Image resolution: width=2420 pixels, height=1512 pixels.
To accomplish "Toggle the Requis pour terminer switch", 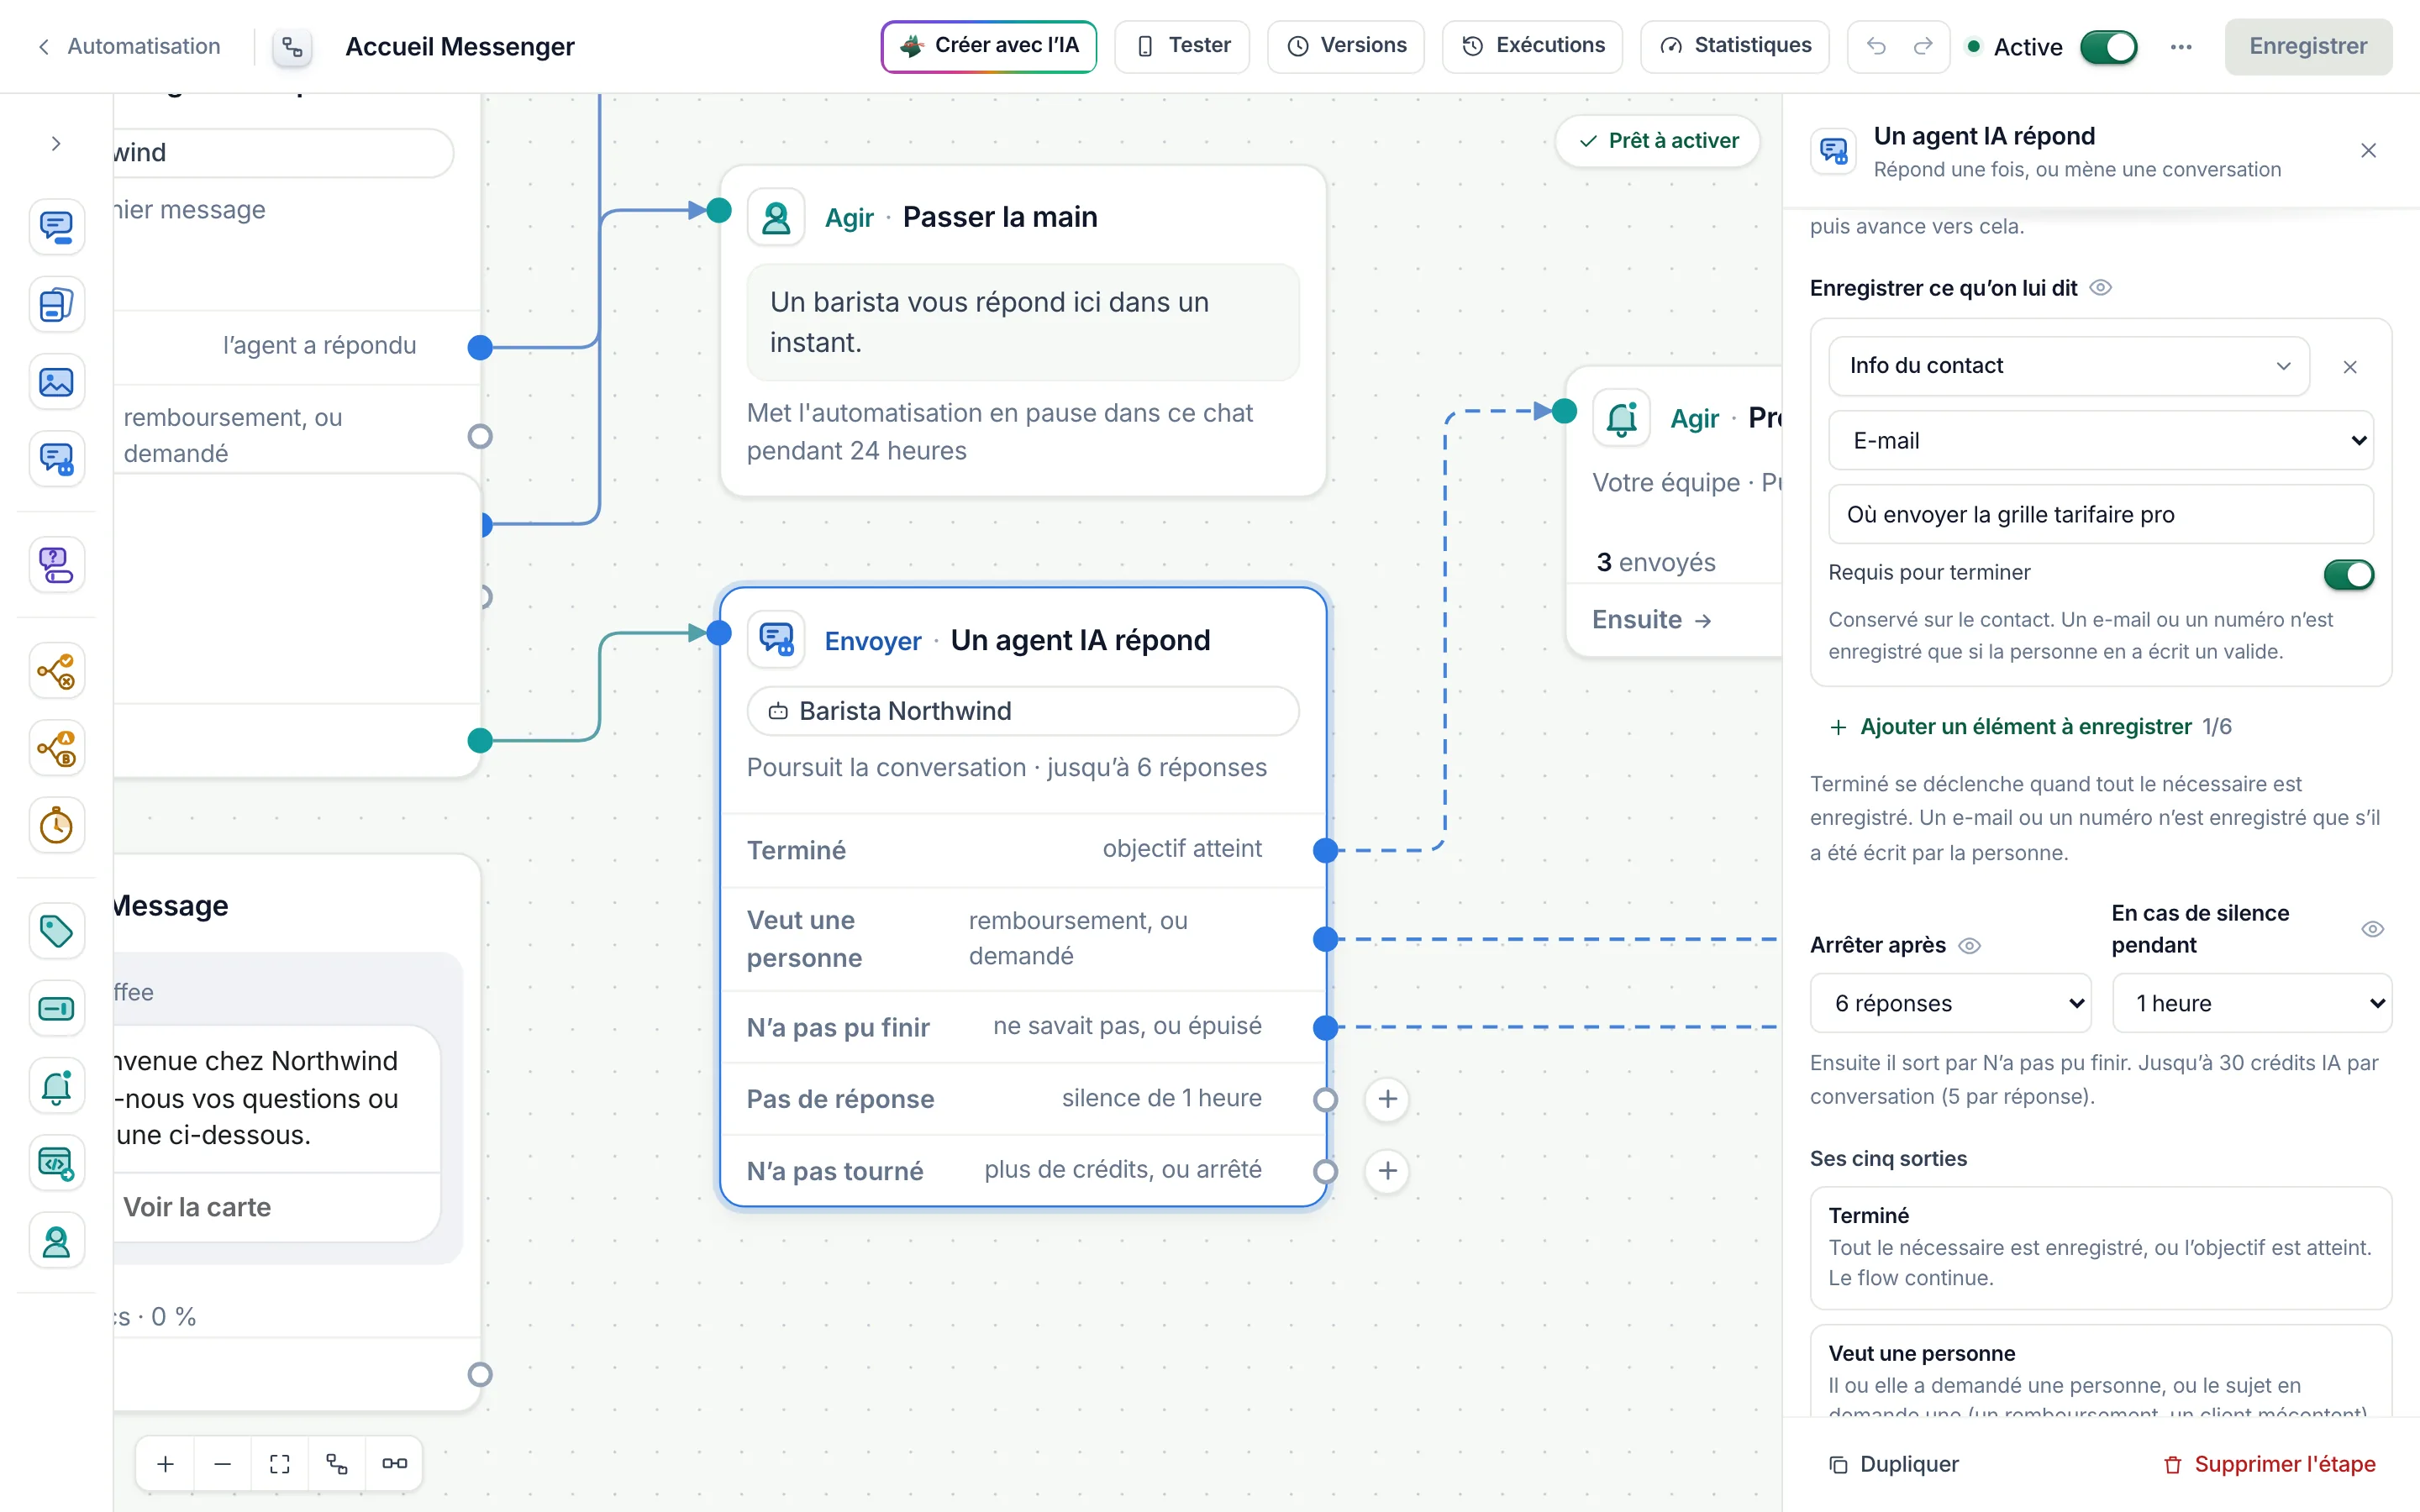I will click(2348, 574).
